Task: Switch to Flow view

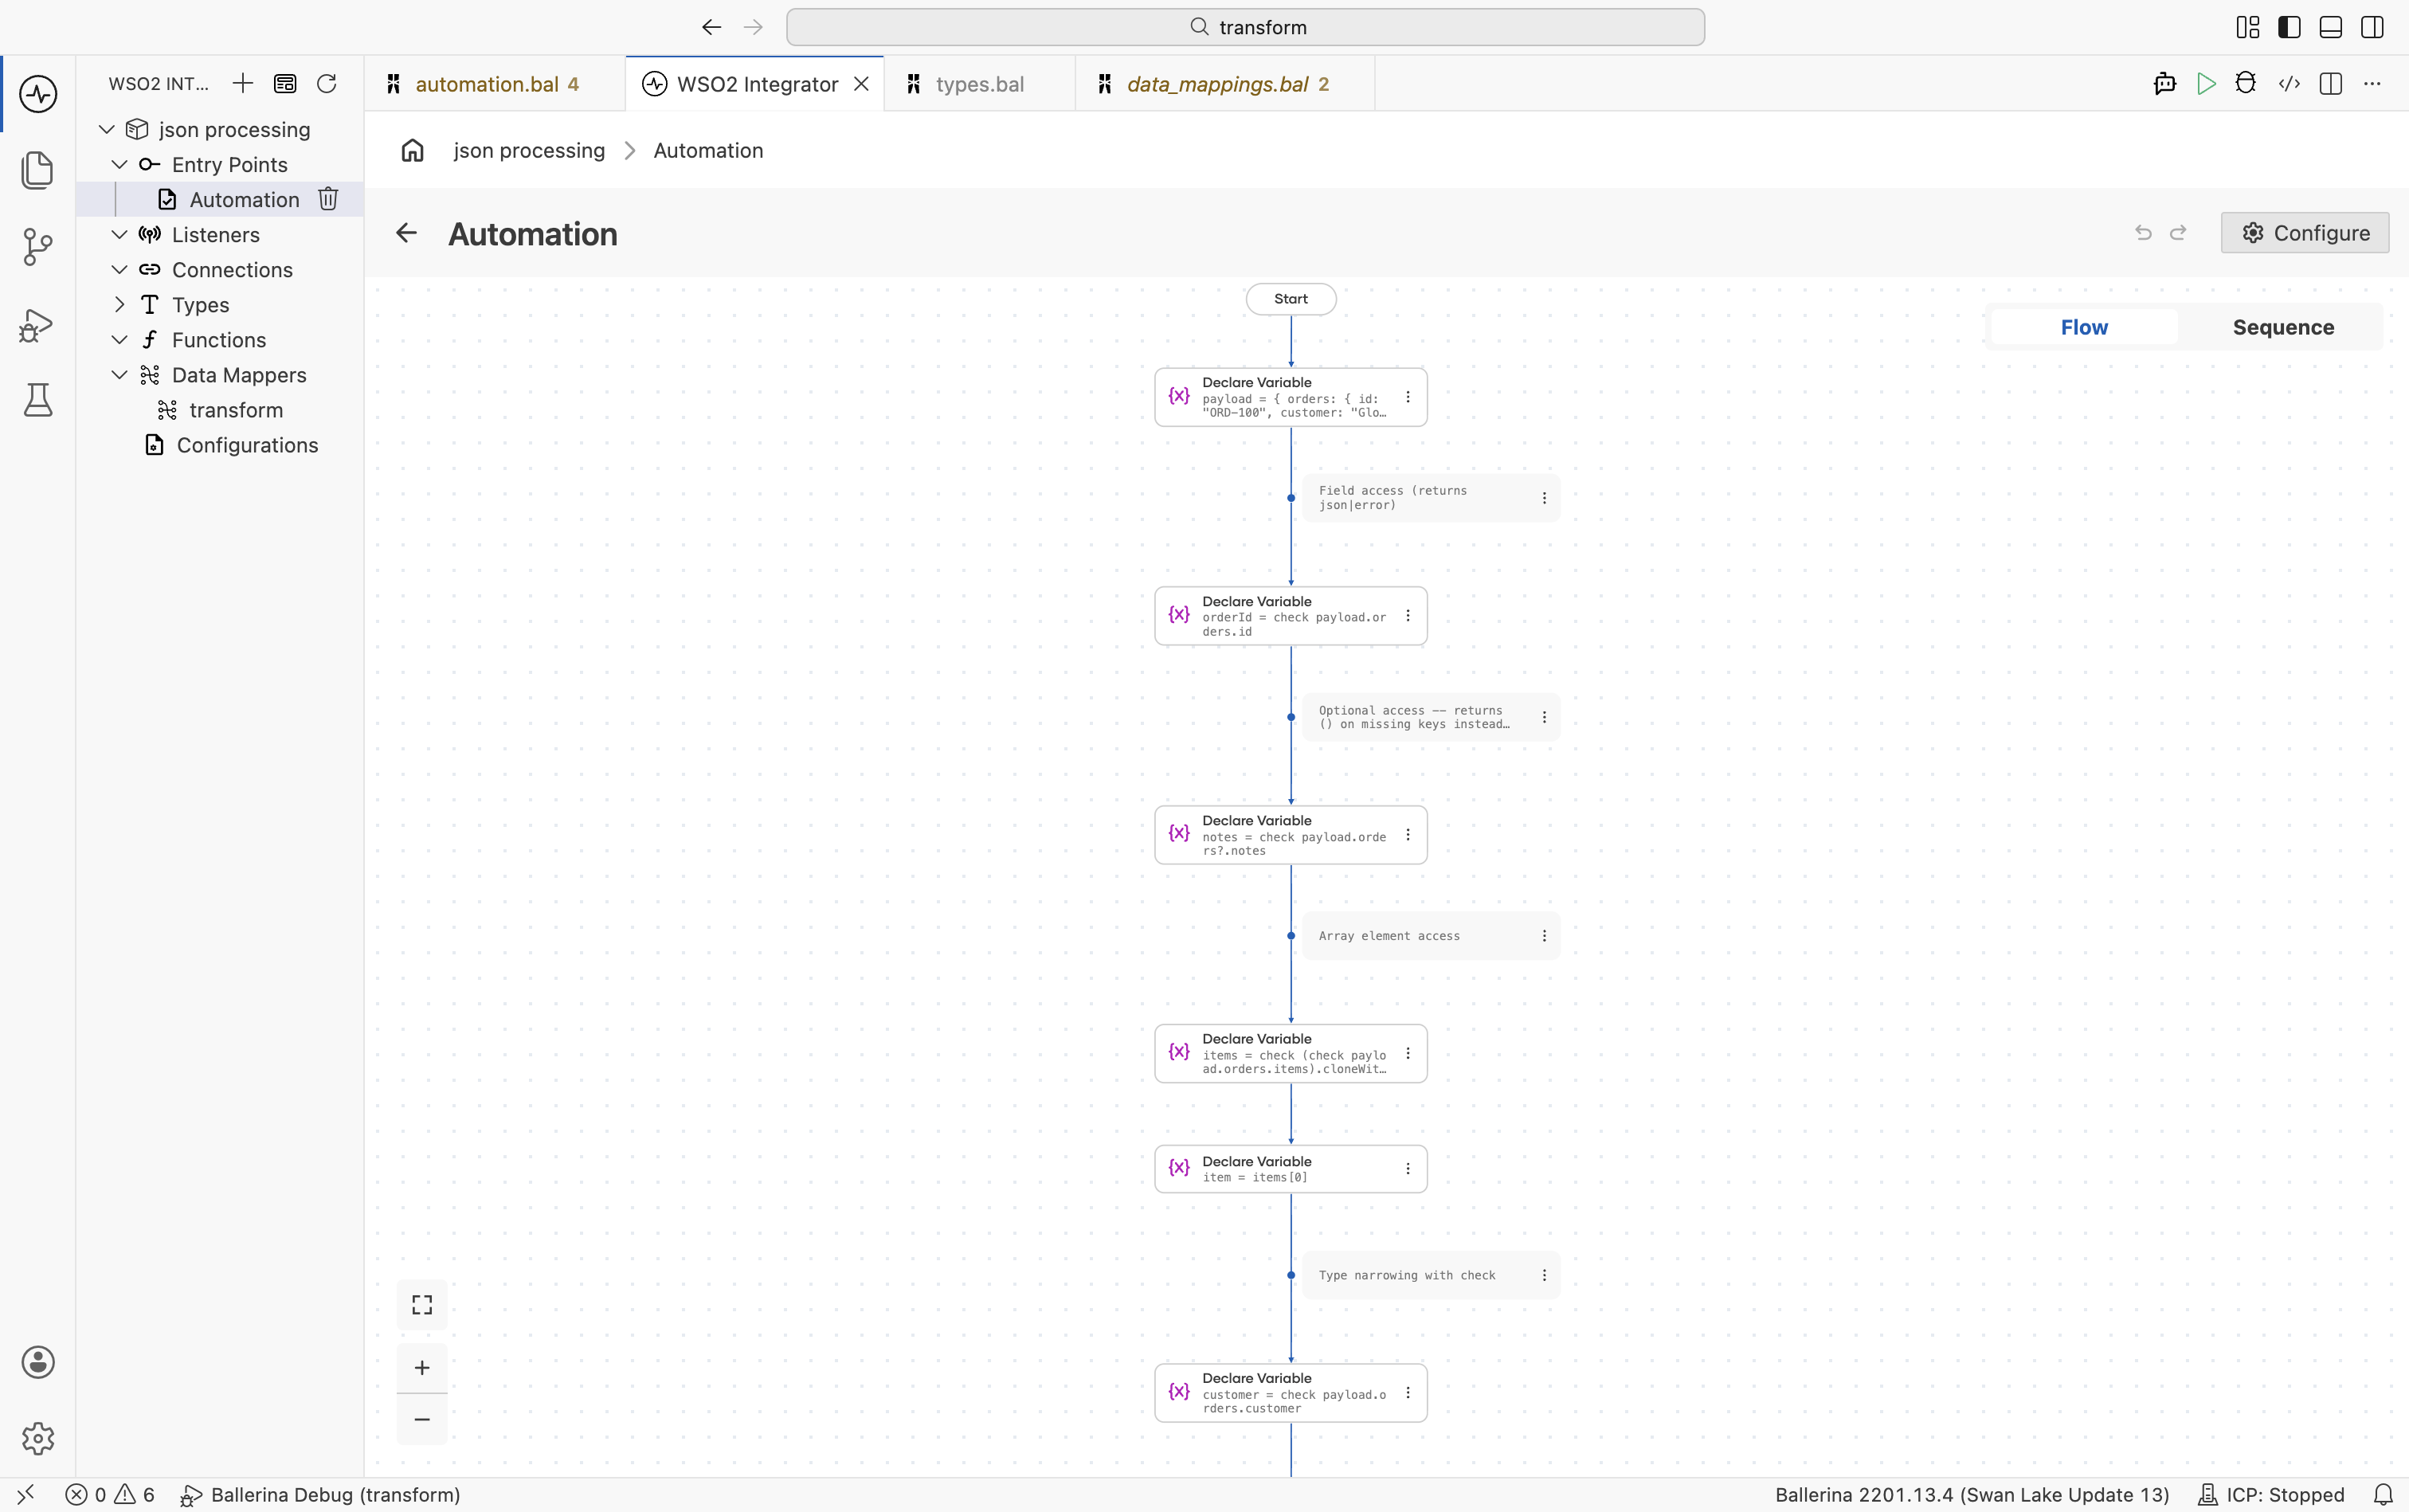Action: pyautogui.click(x=2084, y=327)
